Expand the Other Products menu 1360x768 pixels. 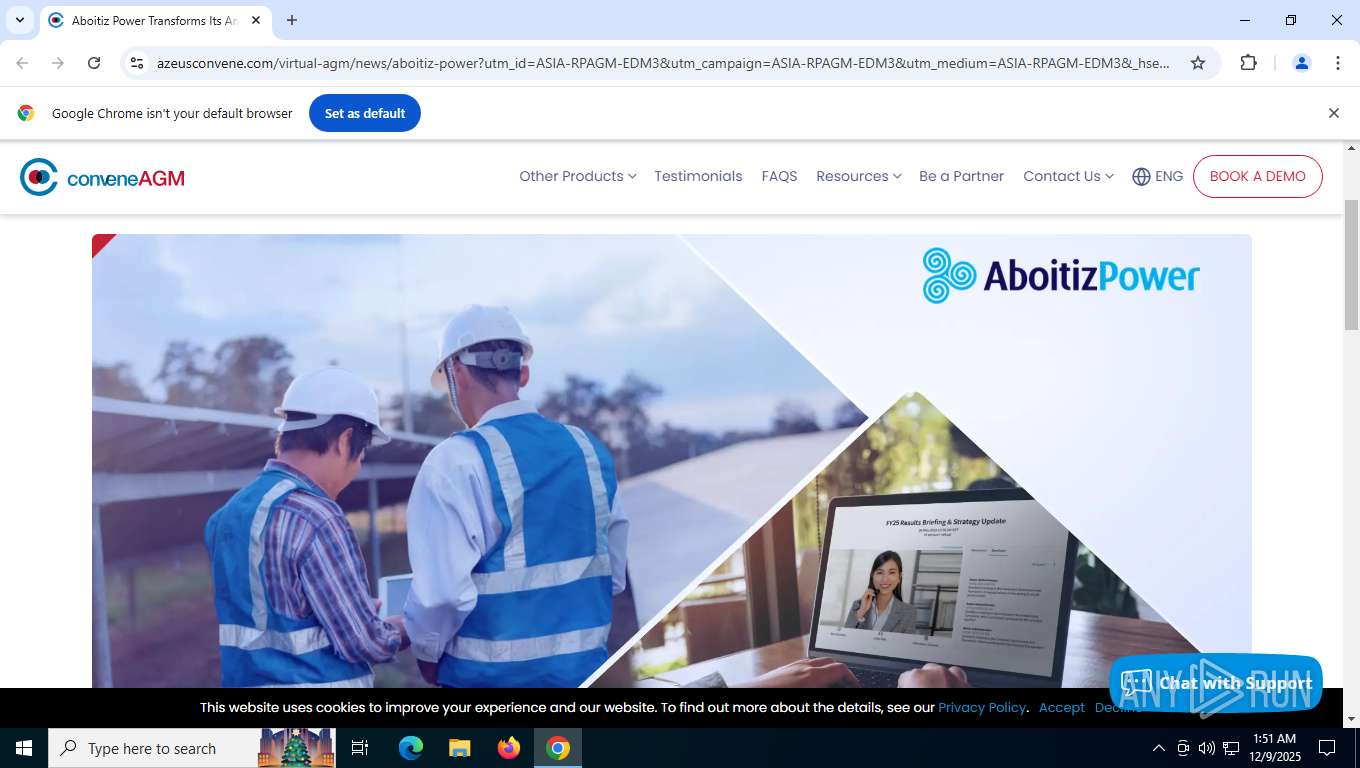click(x=577, y=176)
